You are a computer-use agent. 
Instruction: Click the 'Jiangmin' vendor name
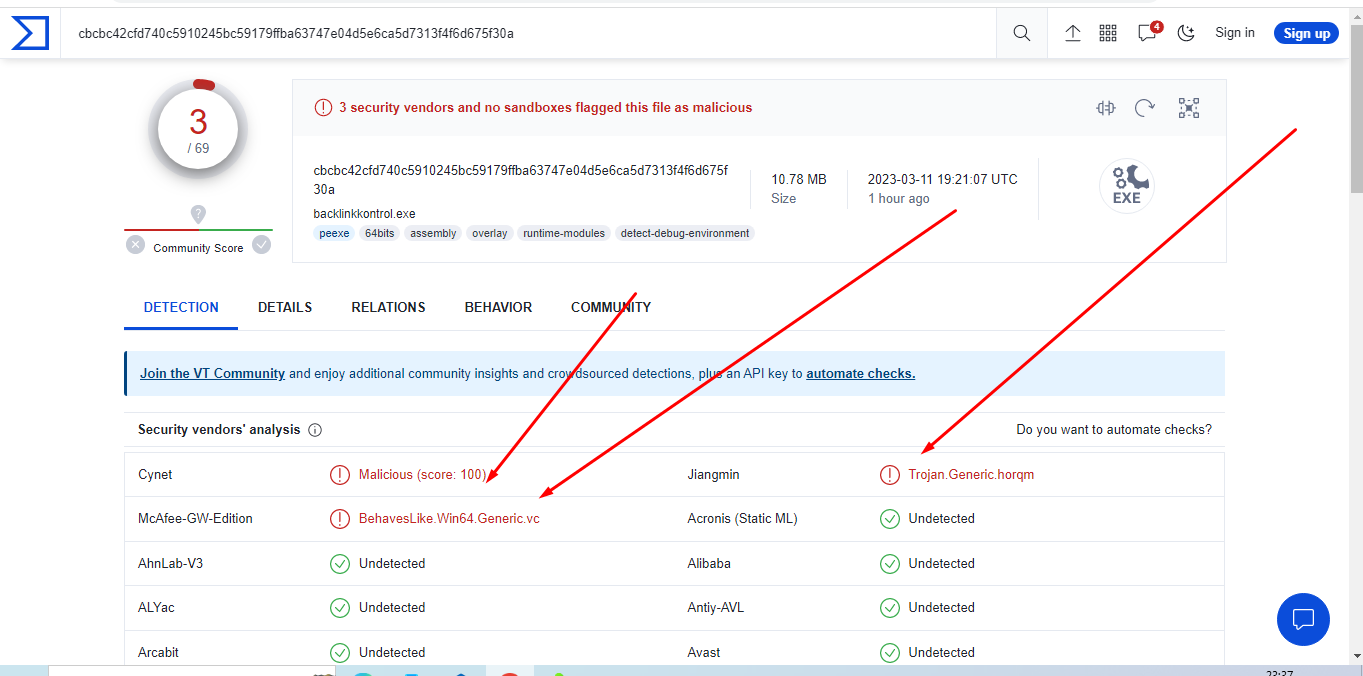[x=714, y=475]
